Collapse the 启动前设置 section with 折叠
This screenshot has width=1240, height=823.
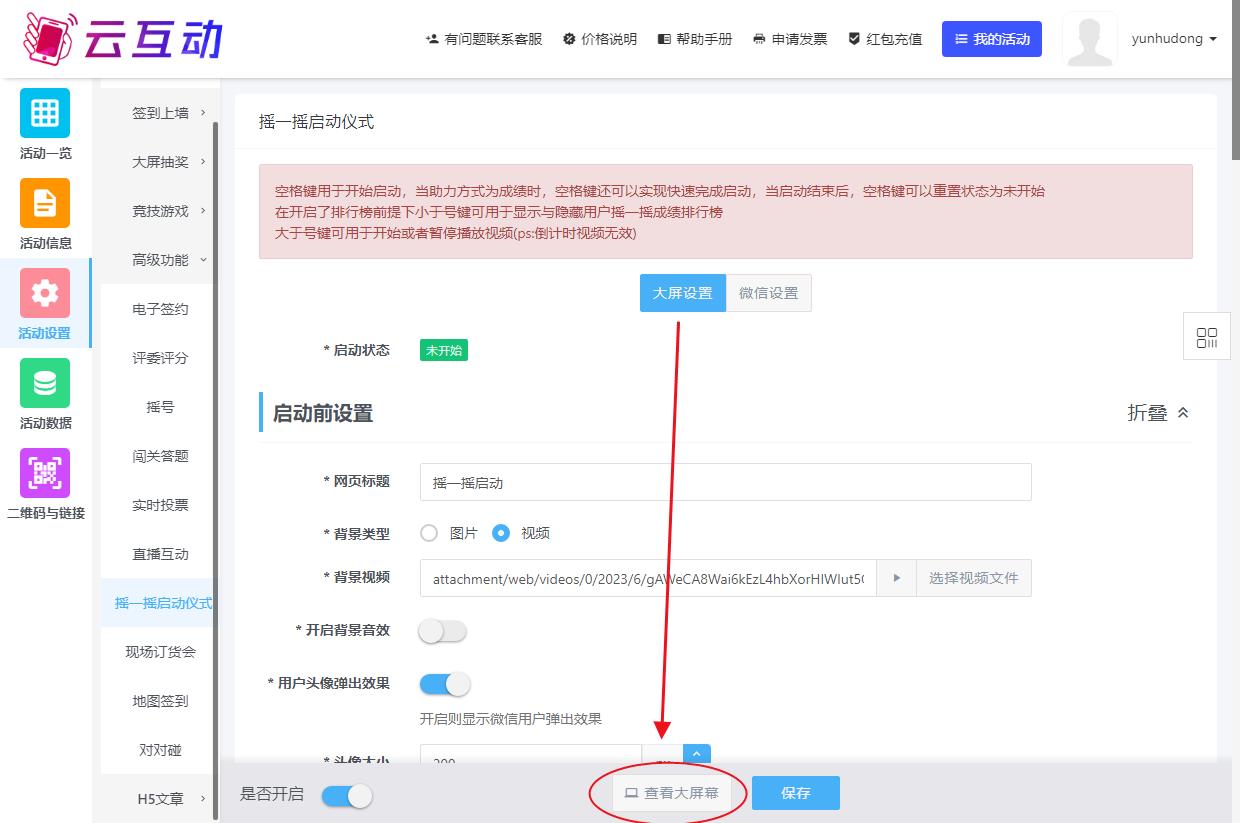click(x=1158, y=413)
